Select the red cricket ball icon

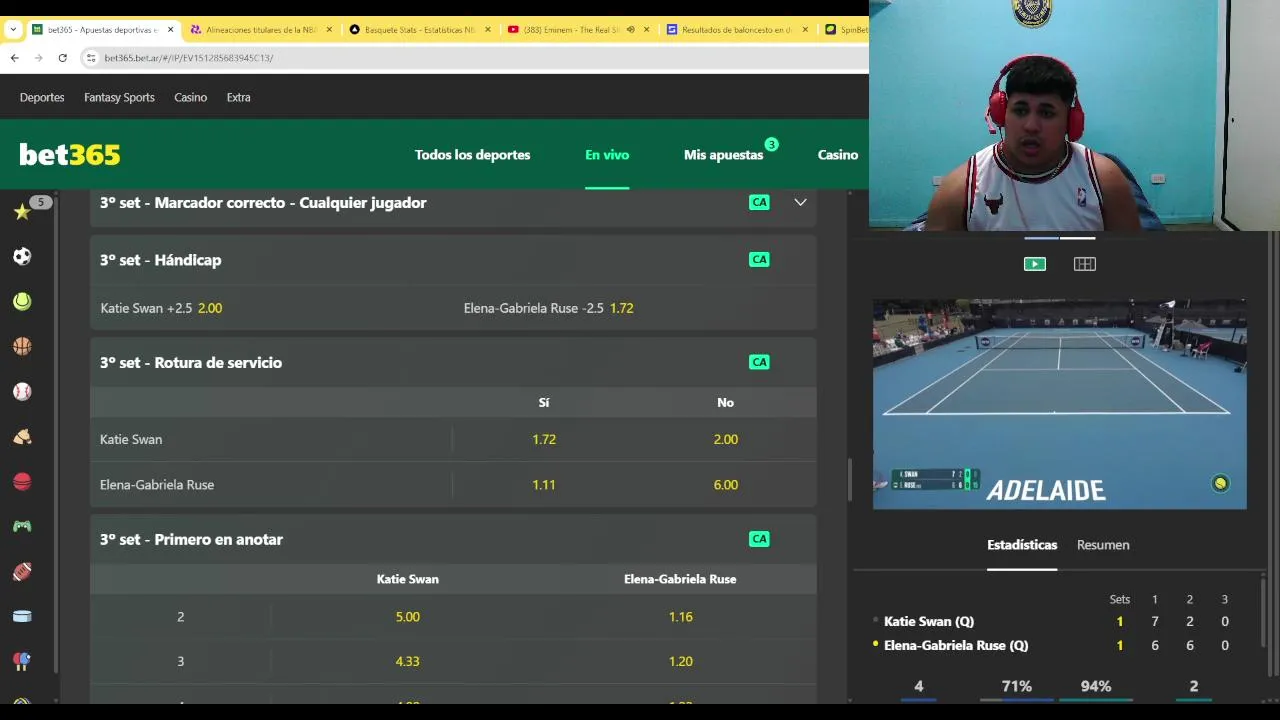tap(22, 481)
